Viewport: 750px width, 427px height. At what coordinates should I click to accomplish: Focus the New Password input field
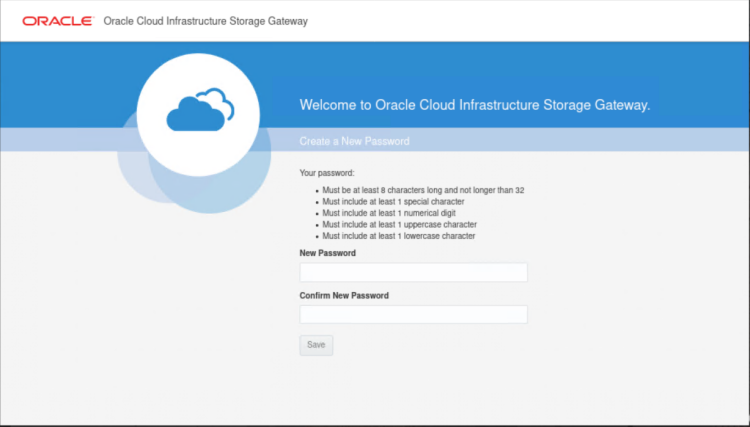point(413,273)
